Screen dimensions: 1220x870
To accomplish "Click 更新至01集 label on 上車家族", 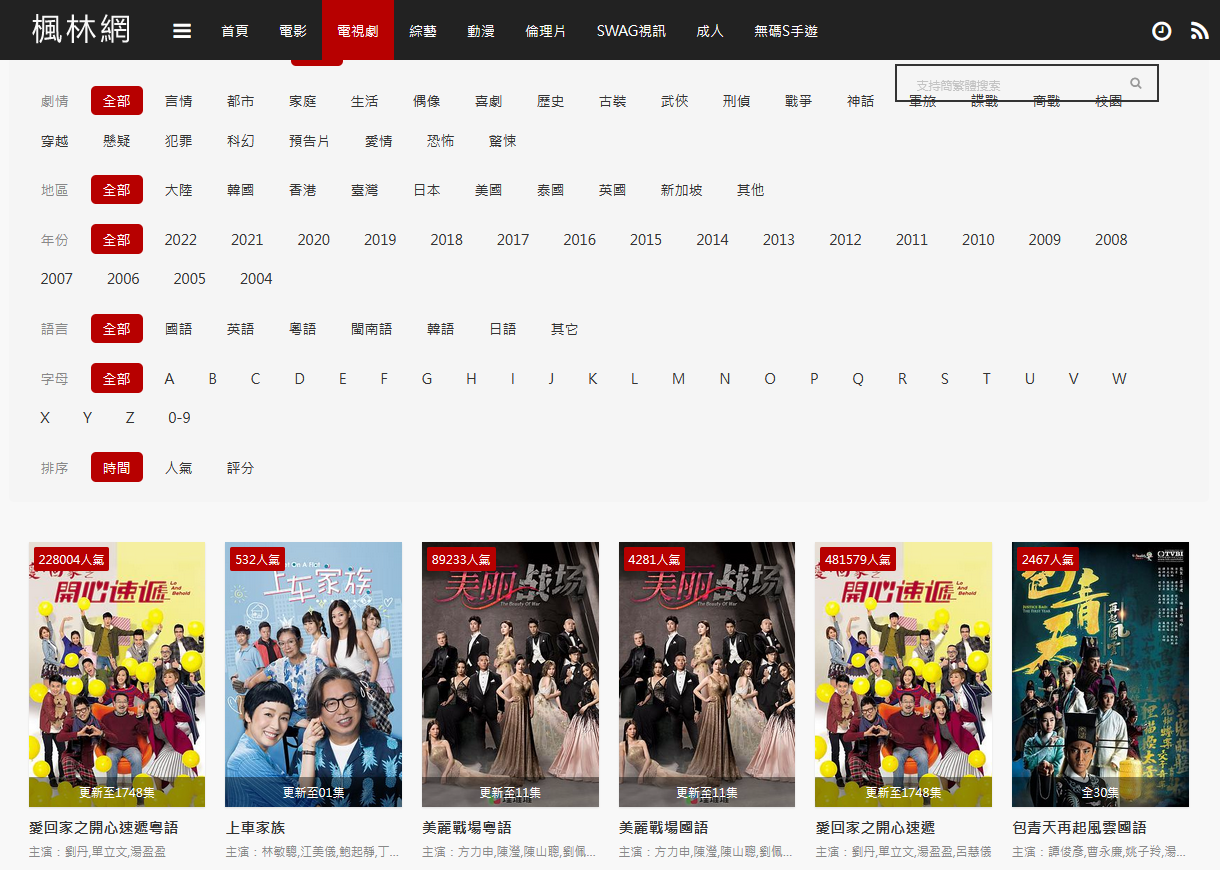I will [x=313, y=792].
